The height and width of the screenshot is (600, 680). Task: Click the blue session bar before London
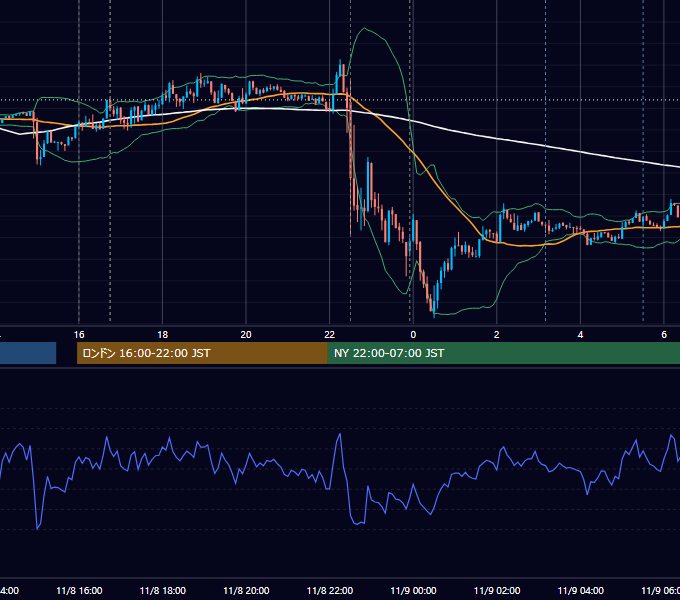click(28, 353)
